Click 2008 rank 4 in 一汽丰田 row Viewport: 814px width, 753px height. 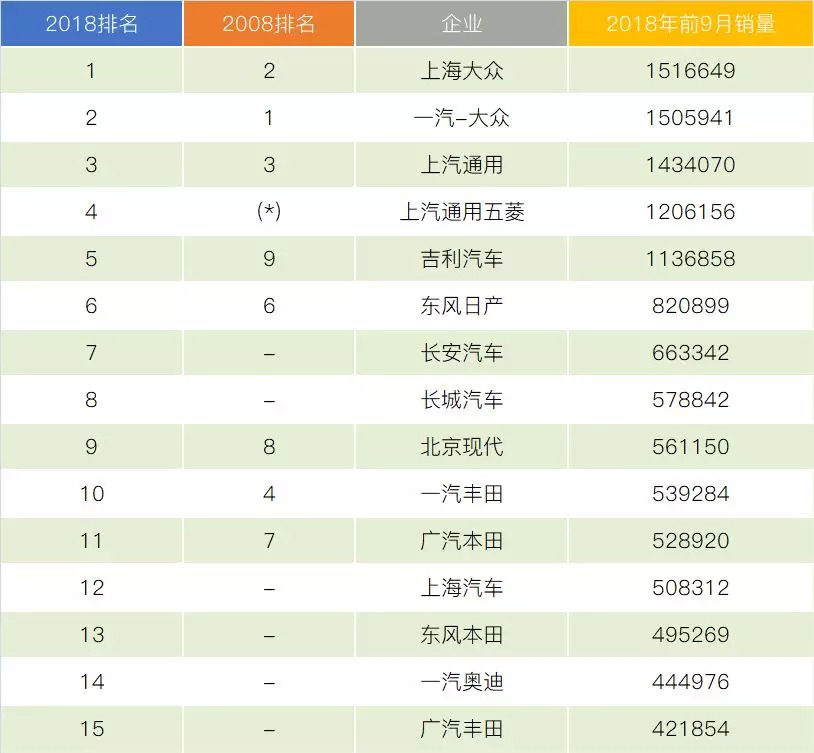(269, 494)
